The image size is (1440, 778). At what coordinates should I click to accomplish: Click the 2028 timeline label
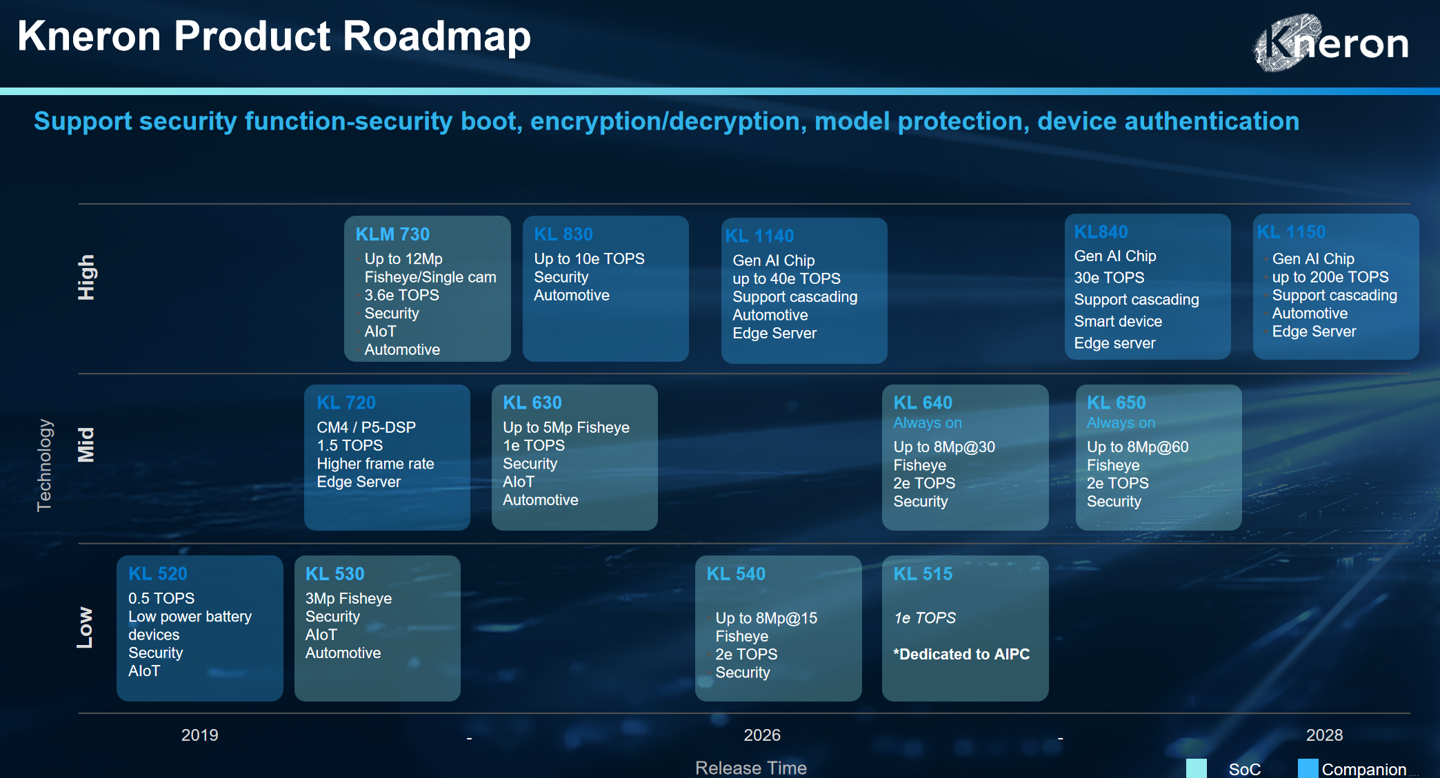tap(1324, 735)
